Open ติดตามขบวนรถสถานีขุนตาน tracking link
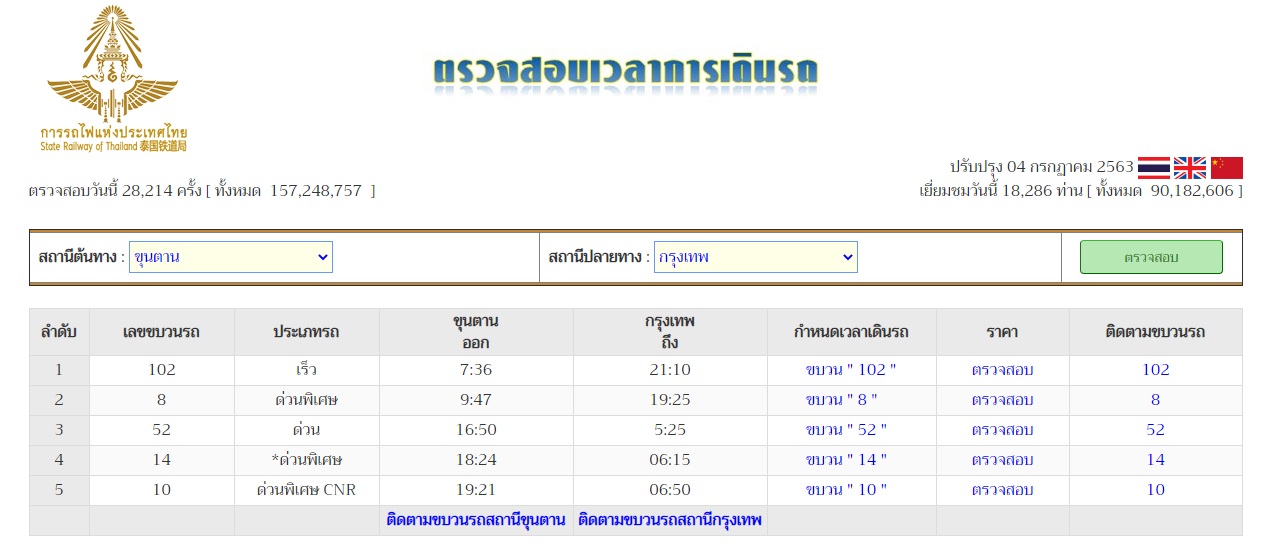The width and height of the screenshot is (1271, 551). click(476, 520)
